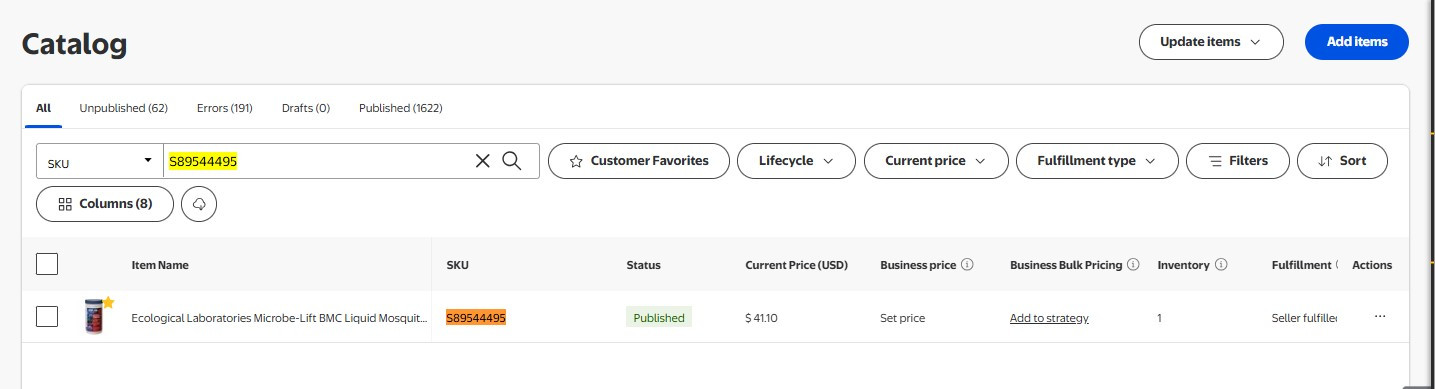The height and width of the screenshot is (389, 1435).
Task: Click the magnifying glass search icon
Action: (x=512, y=161)
